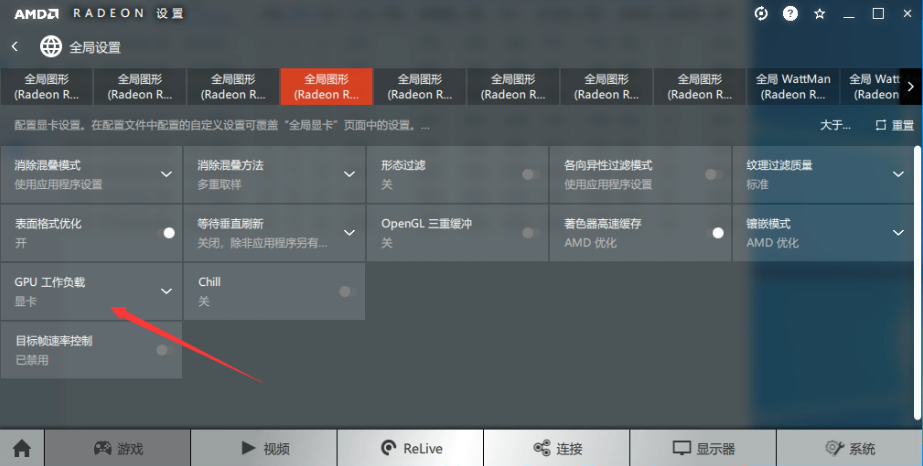This screenshot has width=923, height=466.
Task: Open the update notification icon
Action: pos(761,14)
